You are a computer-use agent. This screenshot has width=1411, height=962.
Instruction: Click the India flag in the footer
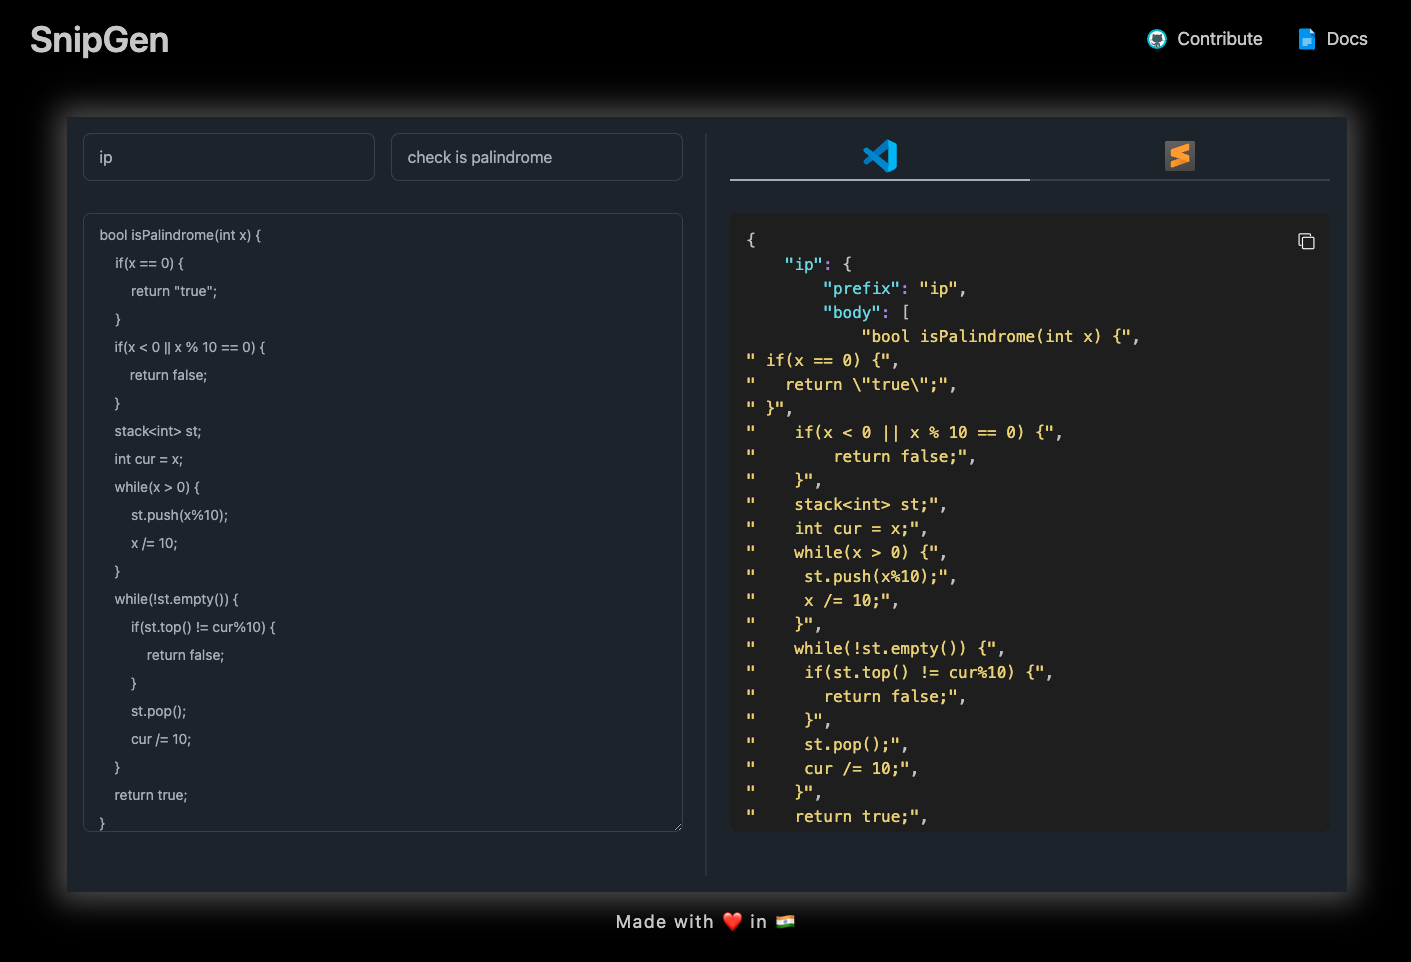pos(785,921)
